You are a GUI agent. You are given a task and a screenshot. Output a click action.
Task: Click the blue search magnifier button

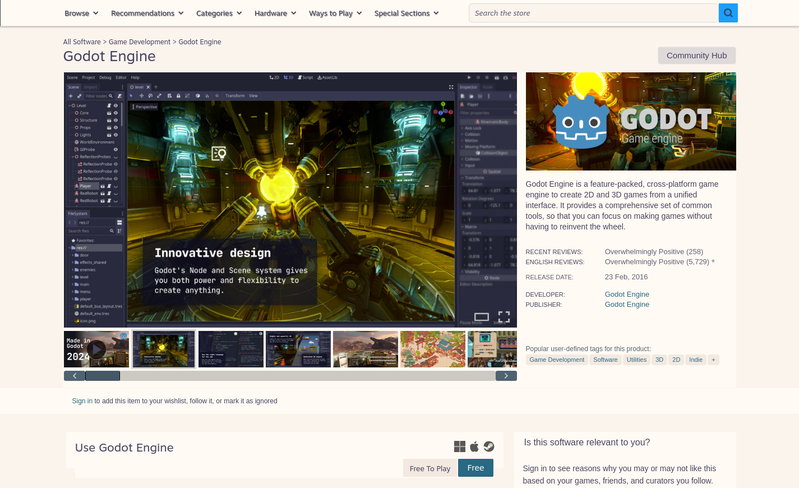tap(728, 13)
